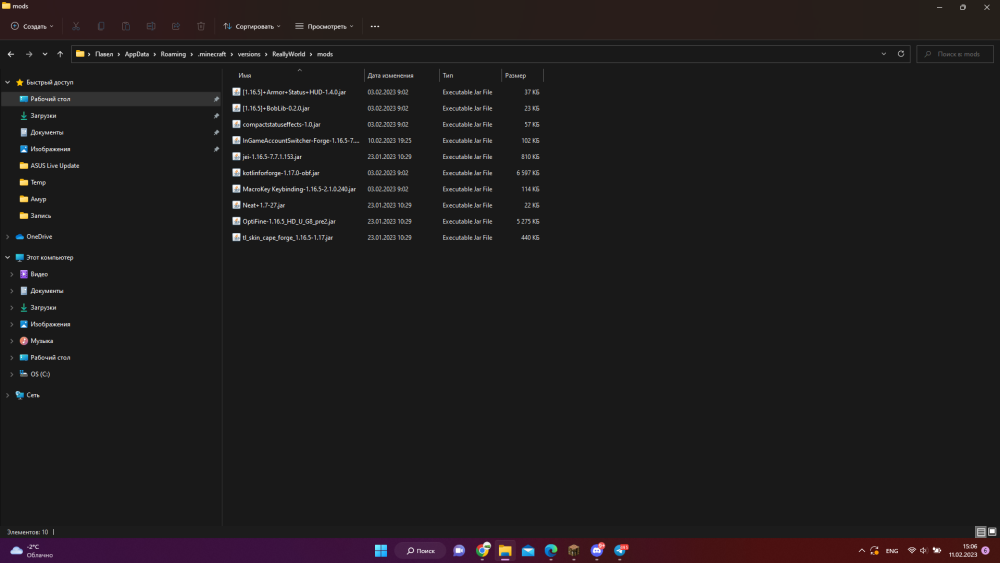
Task: Switch to large thumbnails view icon
Action: tap(992, 532)
